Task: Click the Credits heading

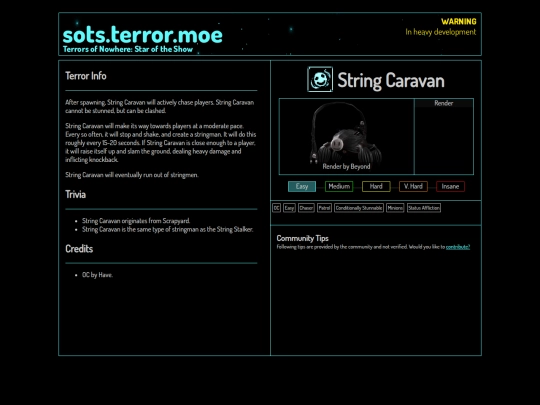Action: pyautogui.click(x=79, y=249)
